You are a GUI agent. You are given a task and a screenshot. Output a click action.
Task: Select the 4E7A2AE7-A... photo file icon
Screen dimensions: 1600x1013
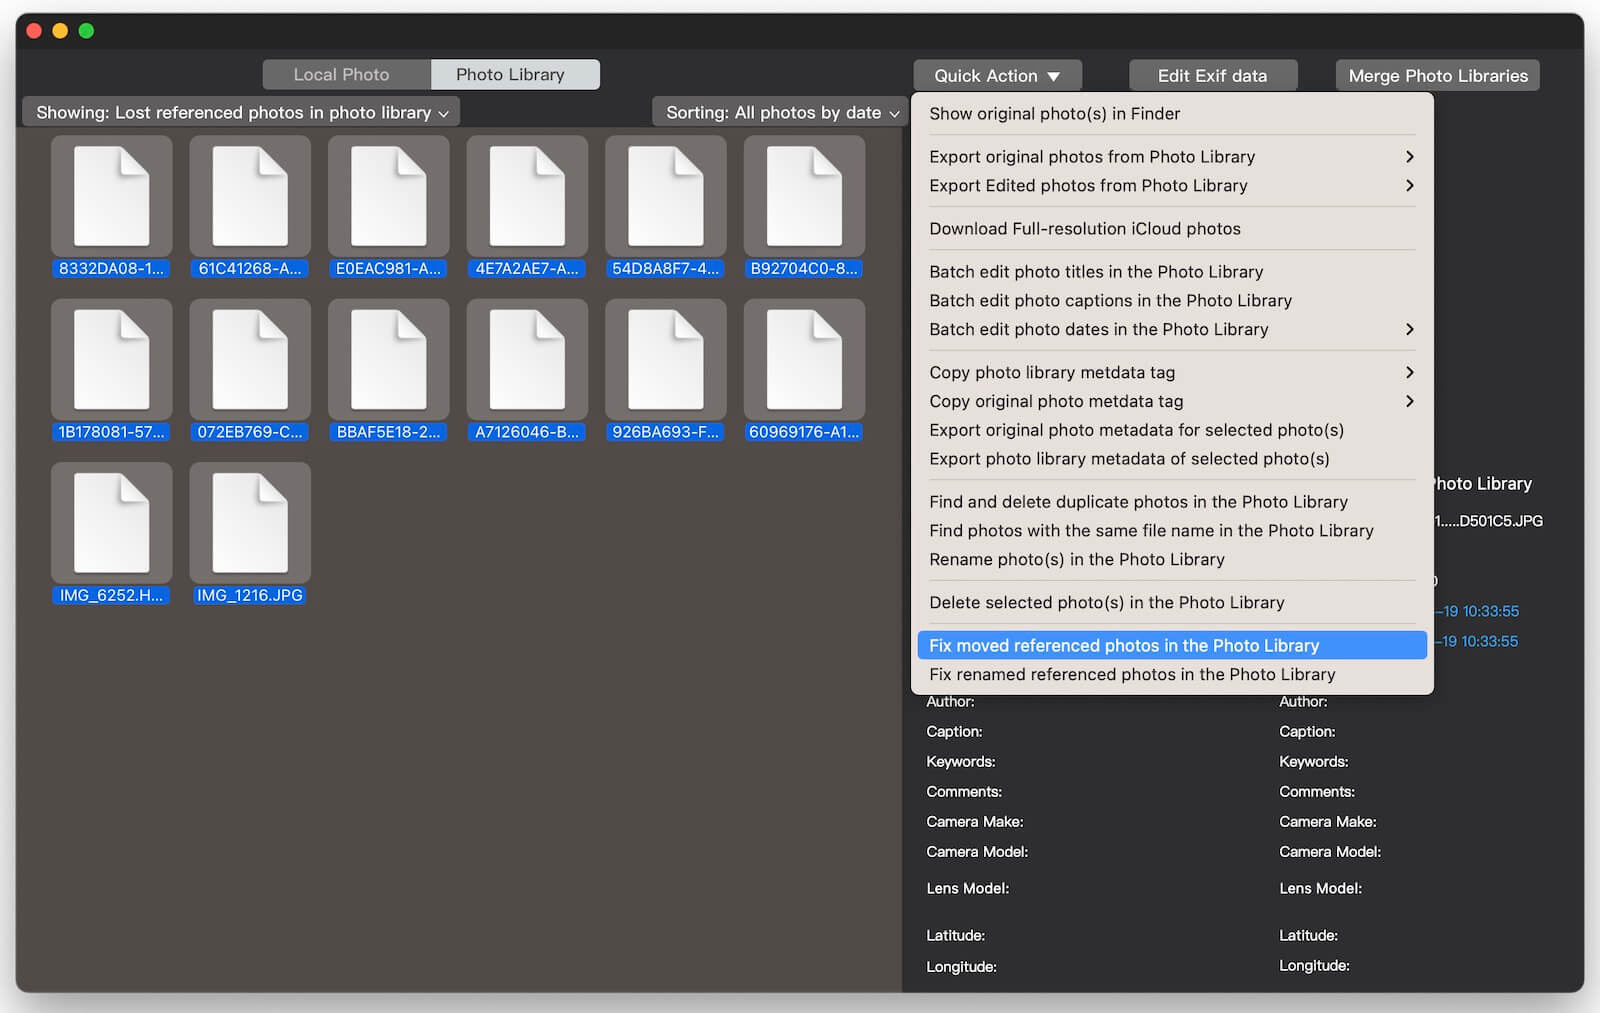pyautogui.click(x=527, y=196)
